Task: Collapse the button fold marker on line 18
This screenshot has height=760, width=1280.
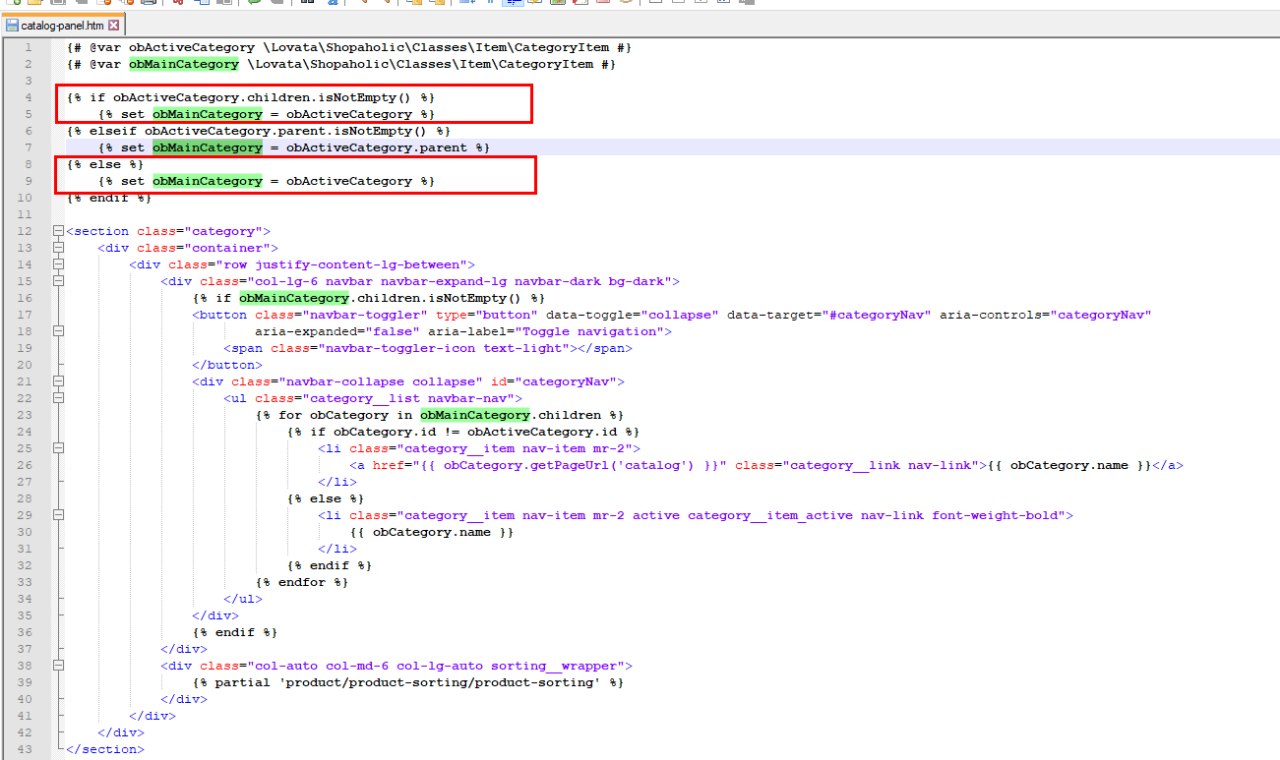Action: [x=58, y=331]
